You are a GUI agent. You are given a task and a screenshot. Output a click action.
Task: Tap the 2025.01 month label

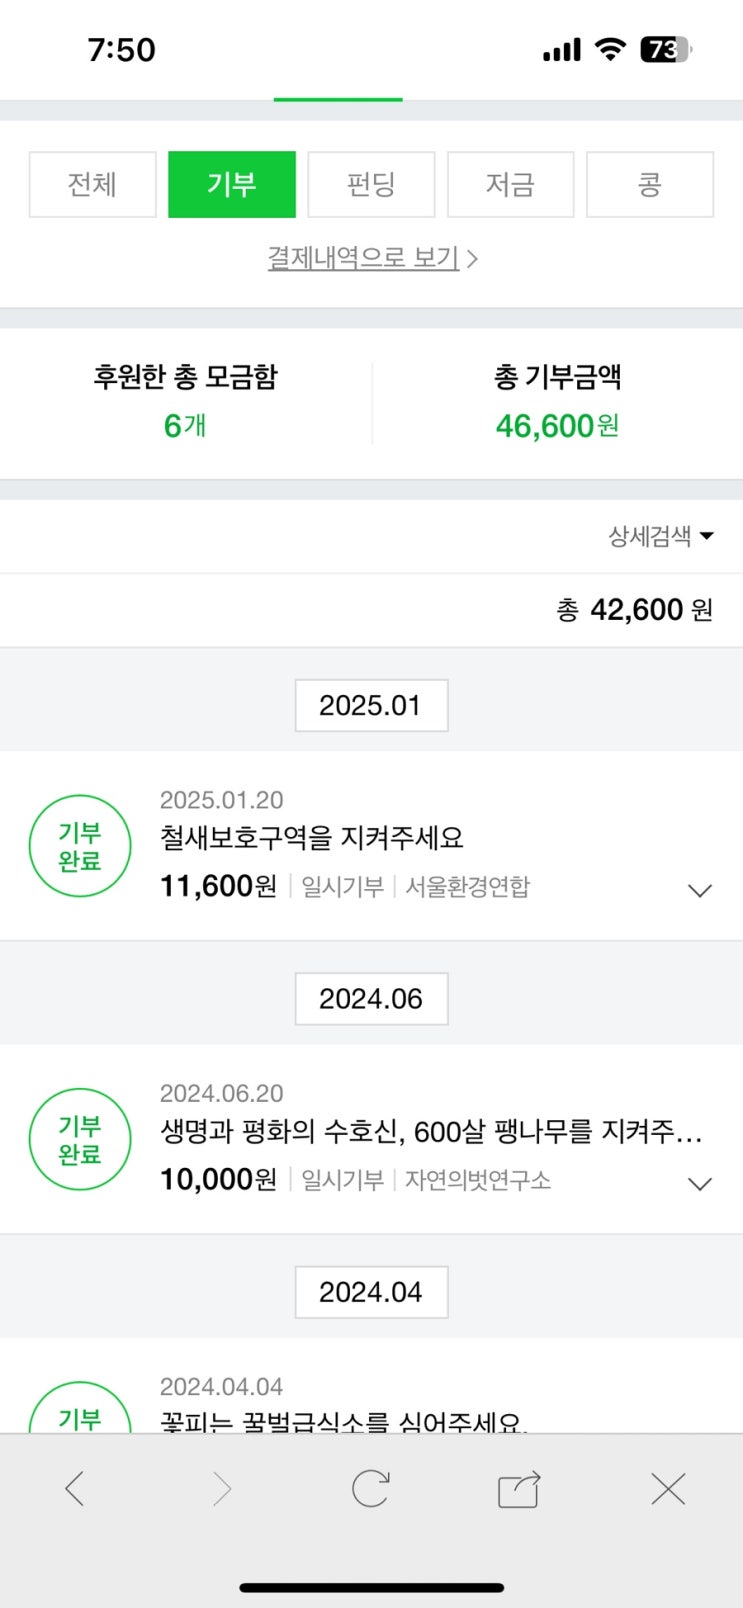[371, 705]
